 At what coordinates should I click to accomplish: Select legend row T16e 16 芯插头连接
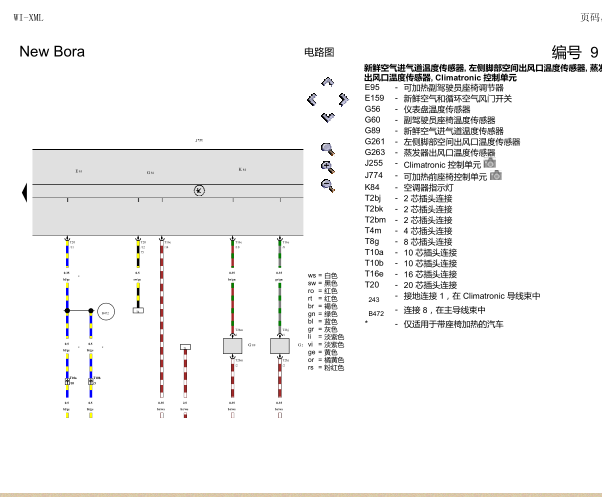[410, 274]
